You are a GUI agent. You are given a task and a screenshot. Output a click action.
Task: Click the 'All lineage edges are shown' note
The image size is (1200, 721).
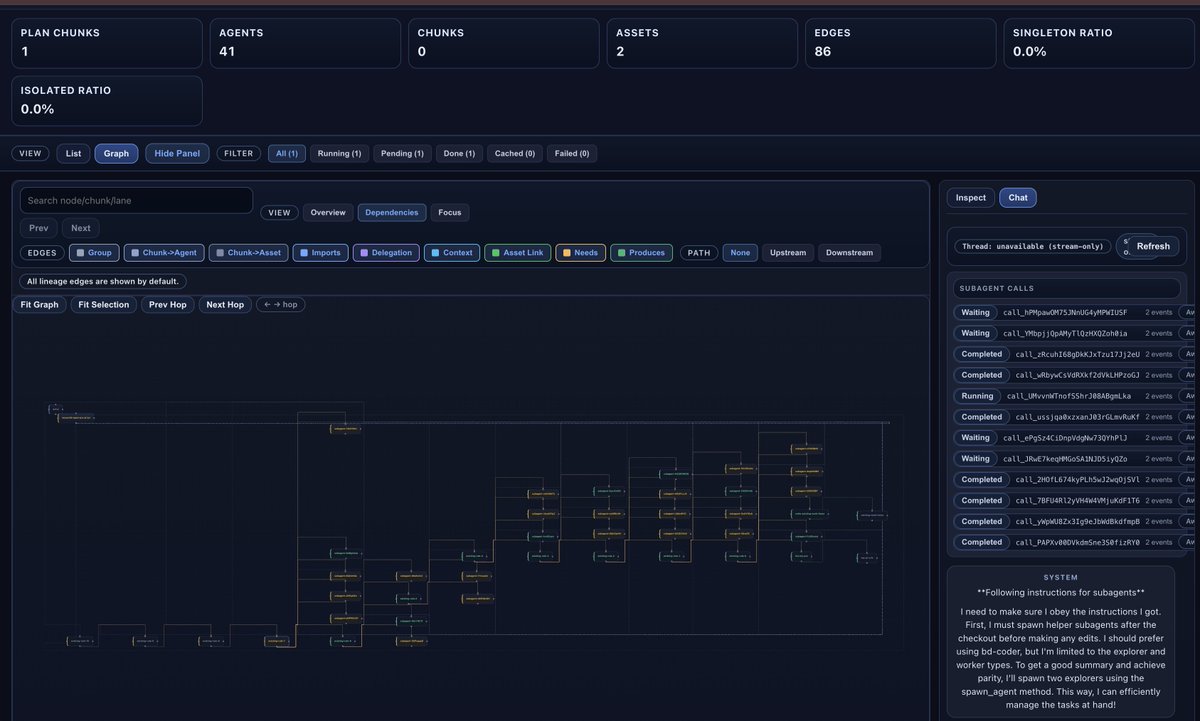coord(103,282)
